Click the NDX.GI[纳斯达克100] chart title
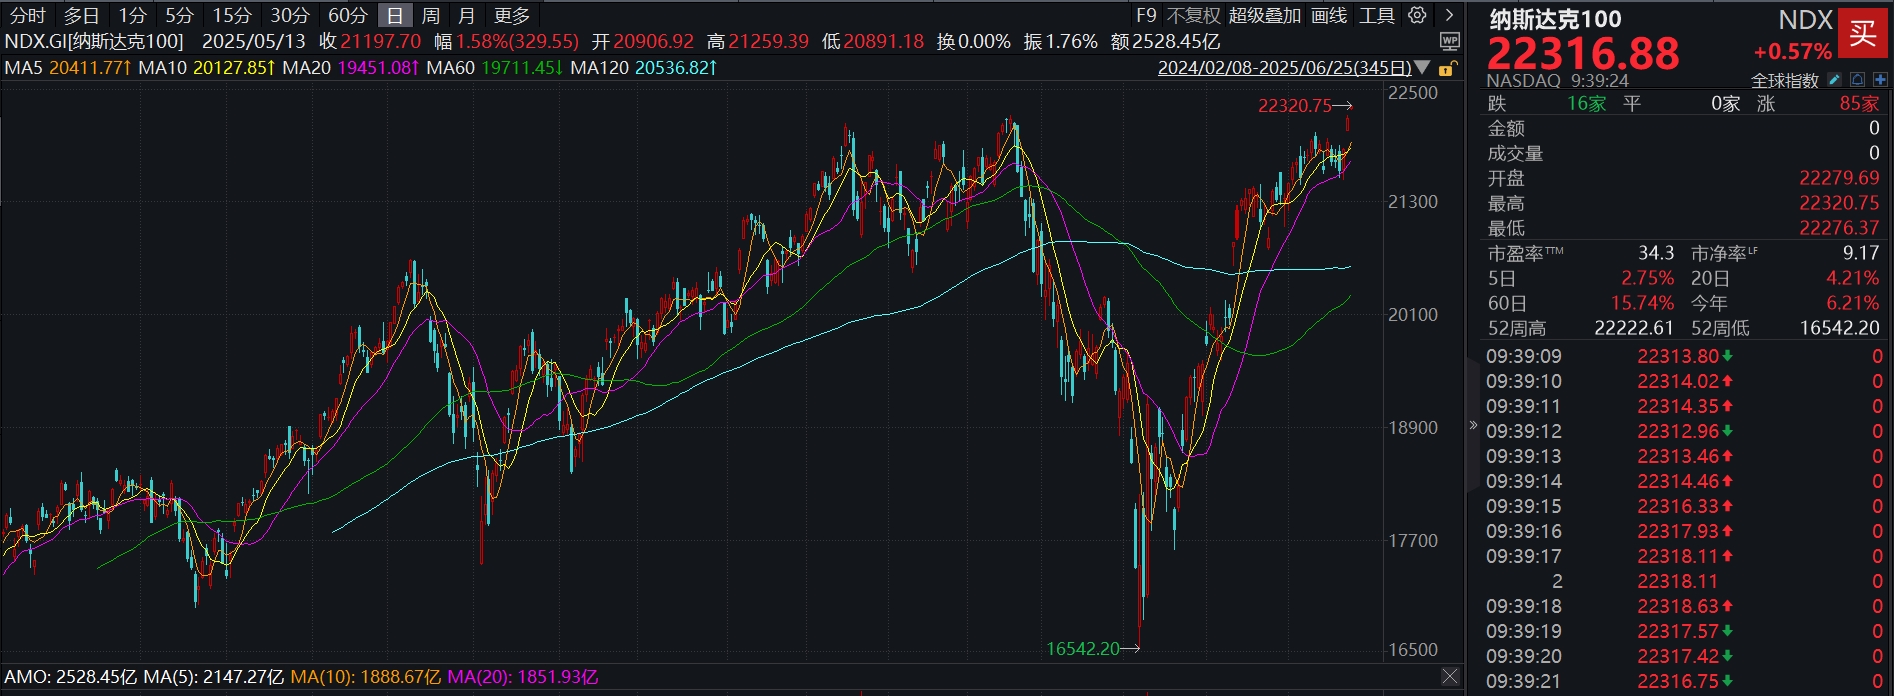 pyautogui.click(x=94, y=41)
